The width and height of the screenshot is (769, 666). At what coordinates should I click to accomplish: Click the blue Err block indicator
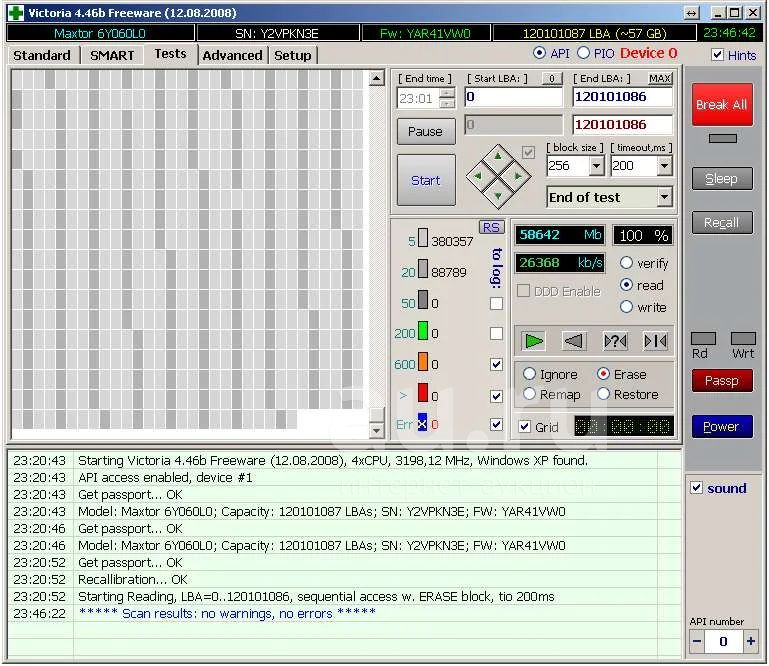pos(422,423)
